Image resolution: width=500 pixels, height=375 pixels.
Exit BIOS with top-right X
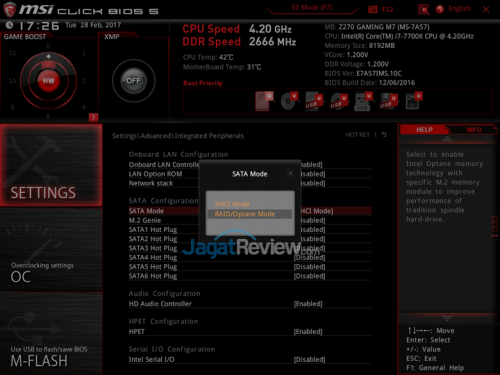(x=486, y=9)
